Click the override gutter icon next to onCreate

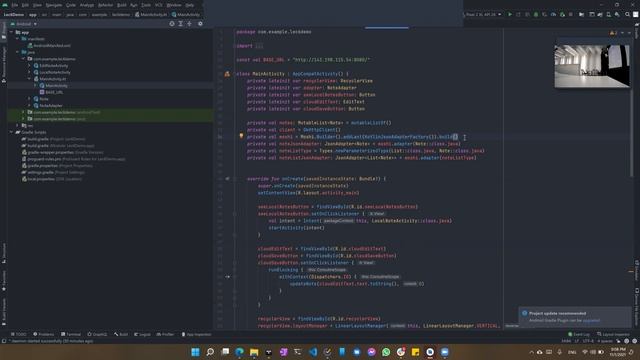[227, 179]
